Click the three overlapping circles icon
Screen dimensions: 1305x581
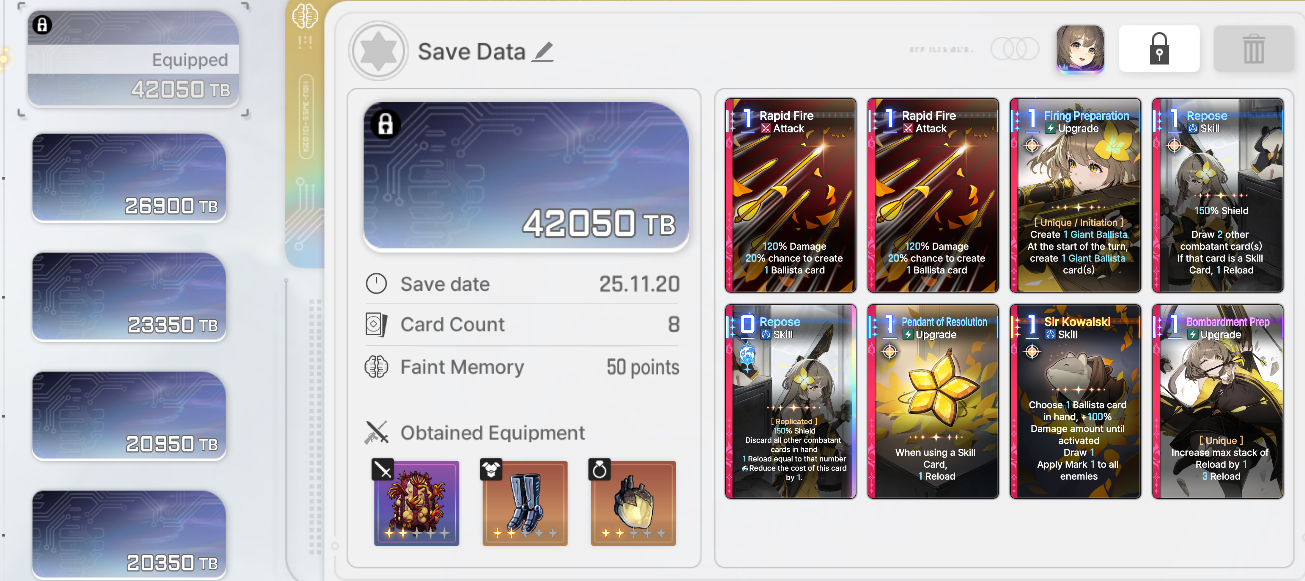1015,49
